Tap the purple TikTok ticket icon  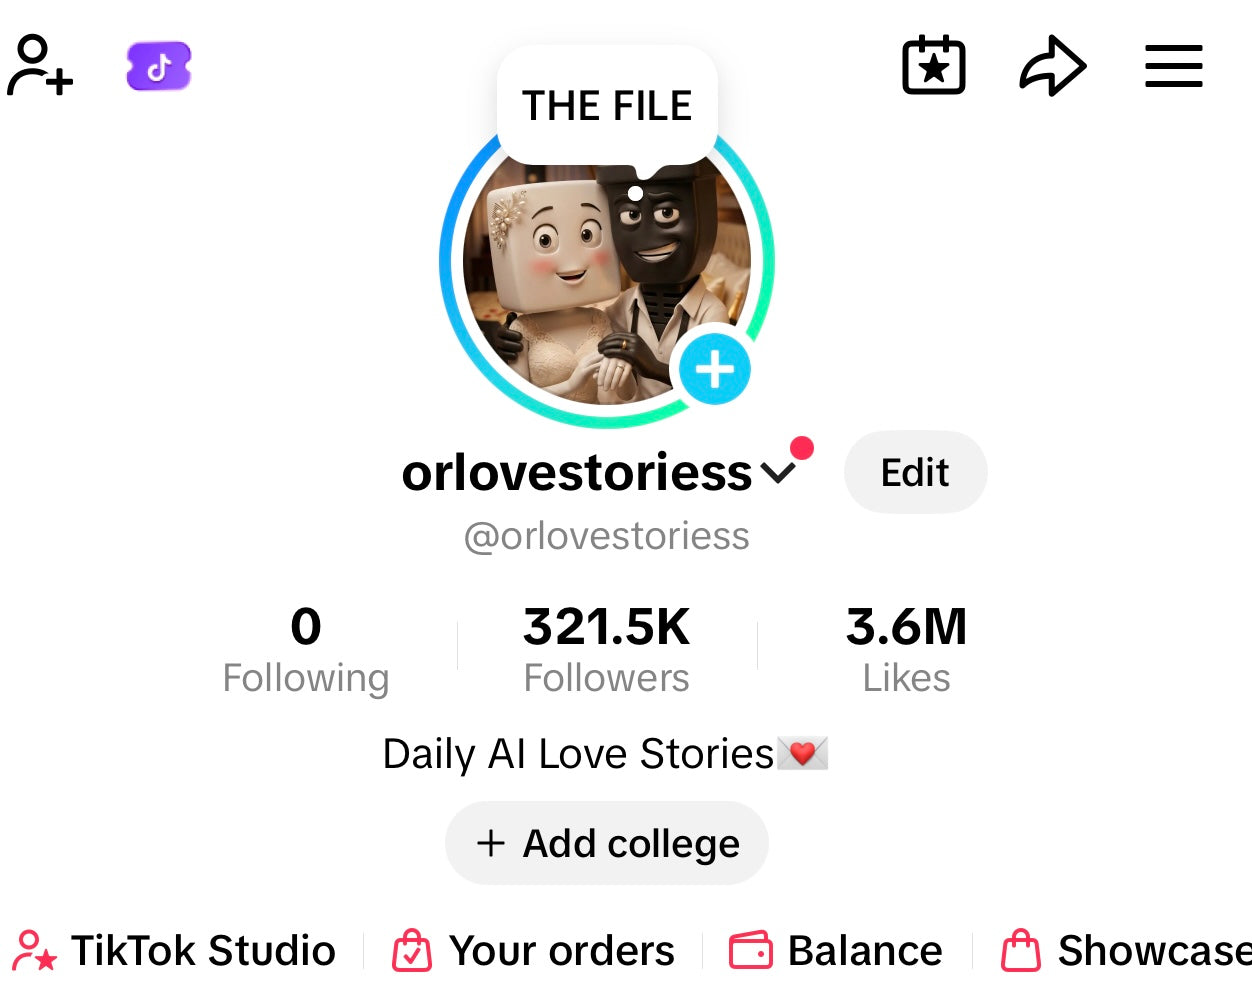pyautogui.click(x=159, y=66)
